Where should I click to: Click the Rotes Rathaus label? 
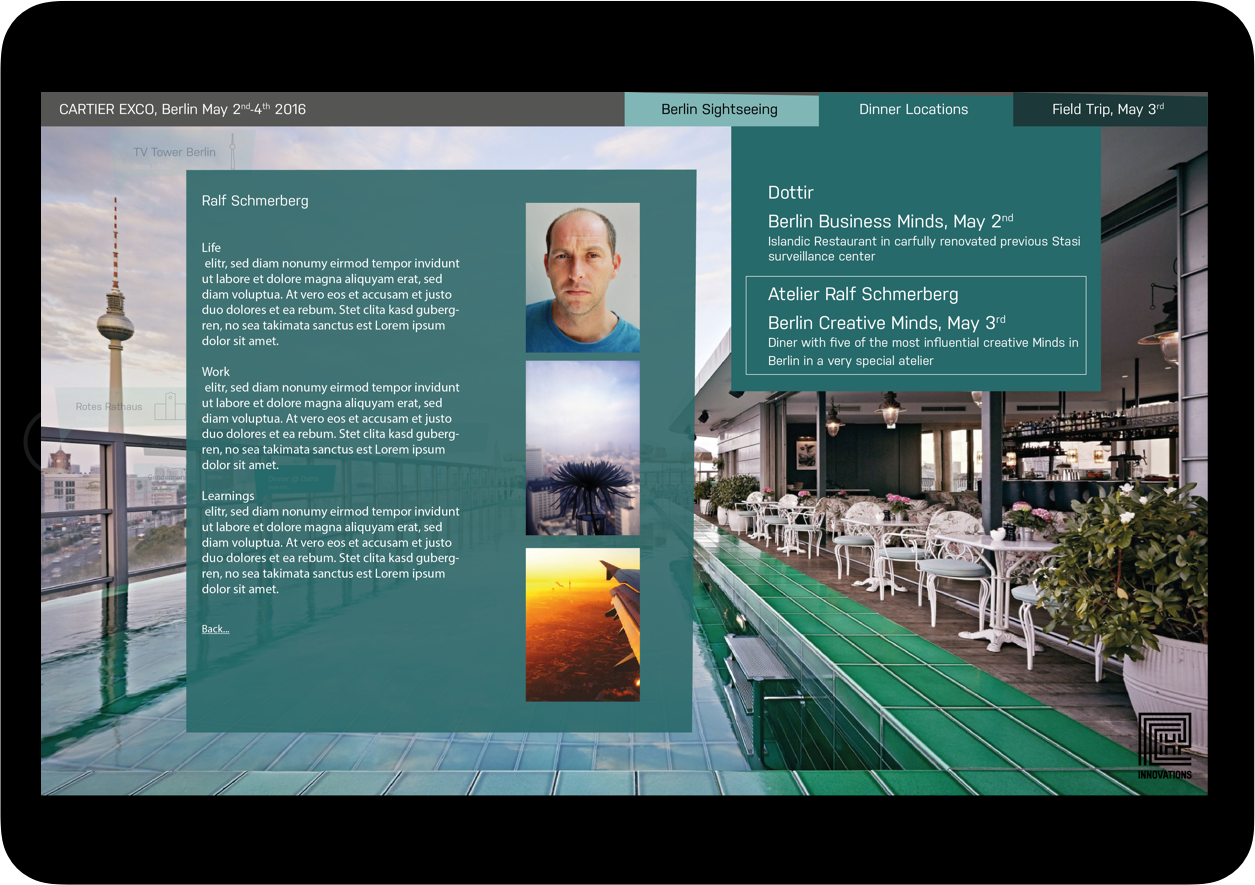pos(109,407)
